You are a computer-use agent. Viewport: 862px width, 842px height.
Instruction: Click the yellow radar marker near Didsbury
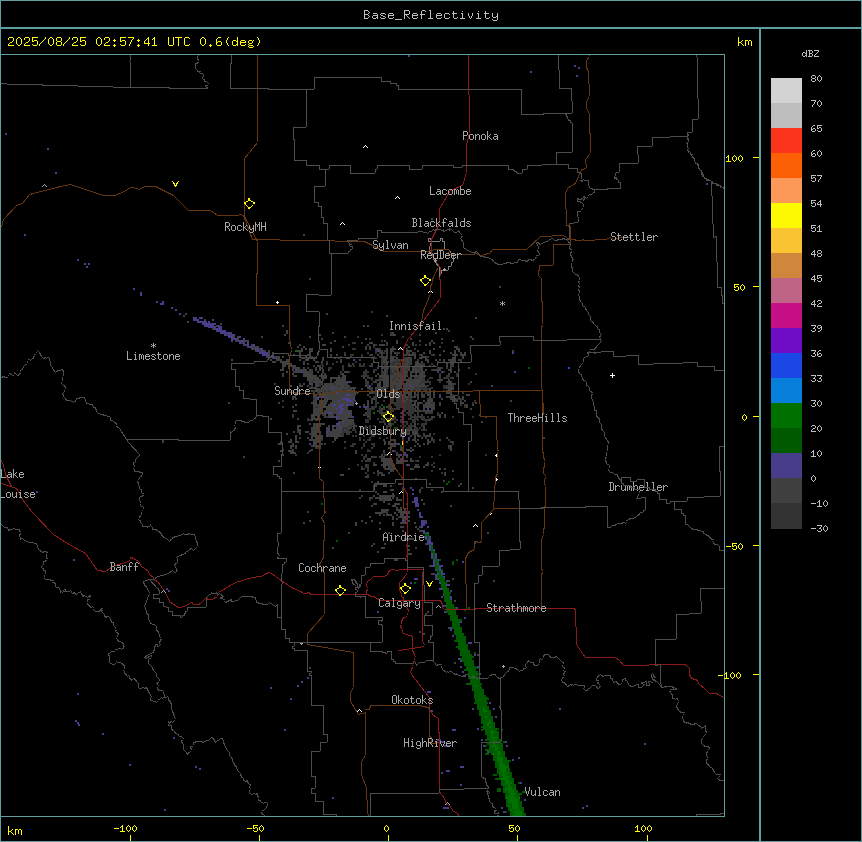coord(388,417)
